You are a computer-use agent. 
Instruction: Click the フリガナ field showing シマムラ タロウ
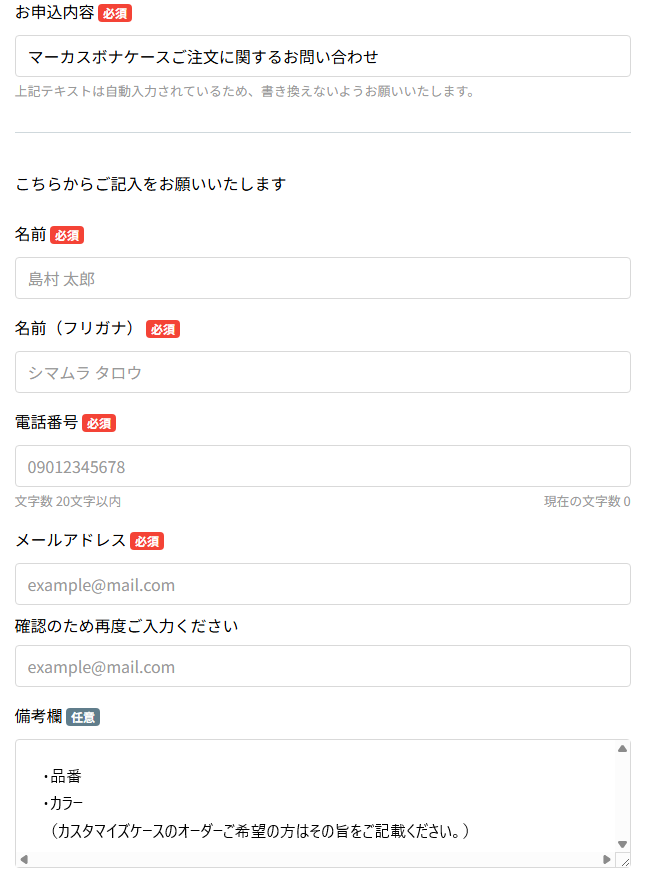pos(322,372)
